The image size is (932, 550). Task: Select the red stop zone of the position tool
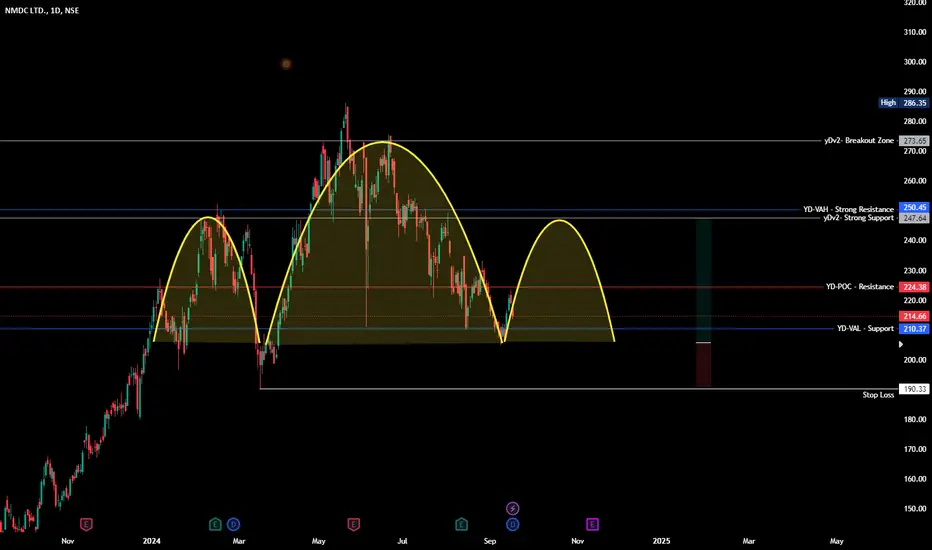point(704,365)
